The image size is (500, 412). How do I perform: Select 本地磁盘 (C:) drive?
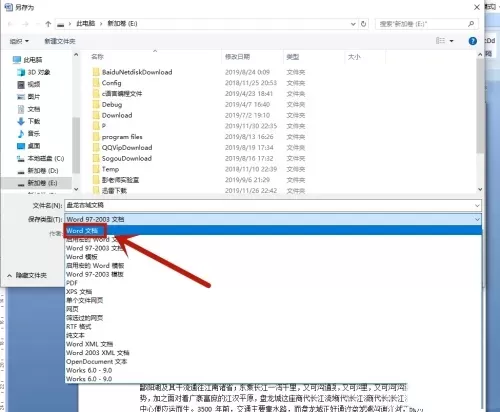41,158
